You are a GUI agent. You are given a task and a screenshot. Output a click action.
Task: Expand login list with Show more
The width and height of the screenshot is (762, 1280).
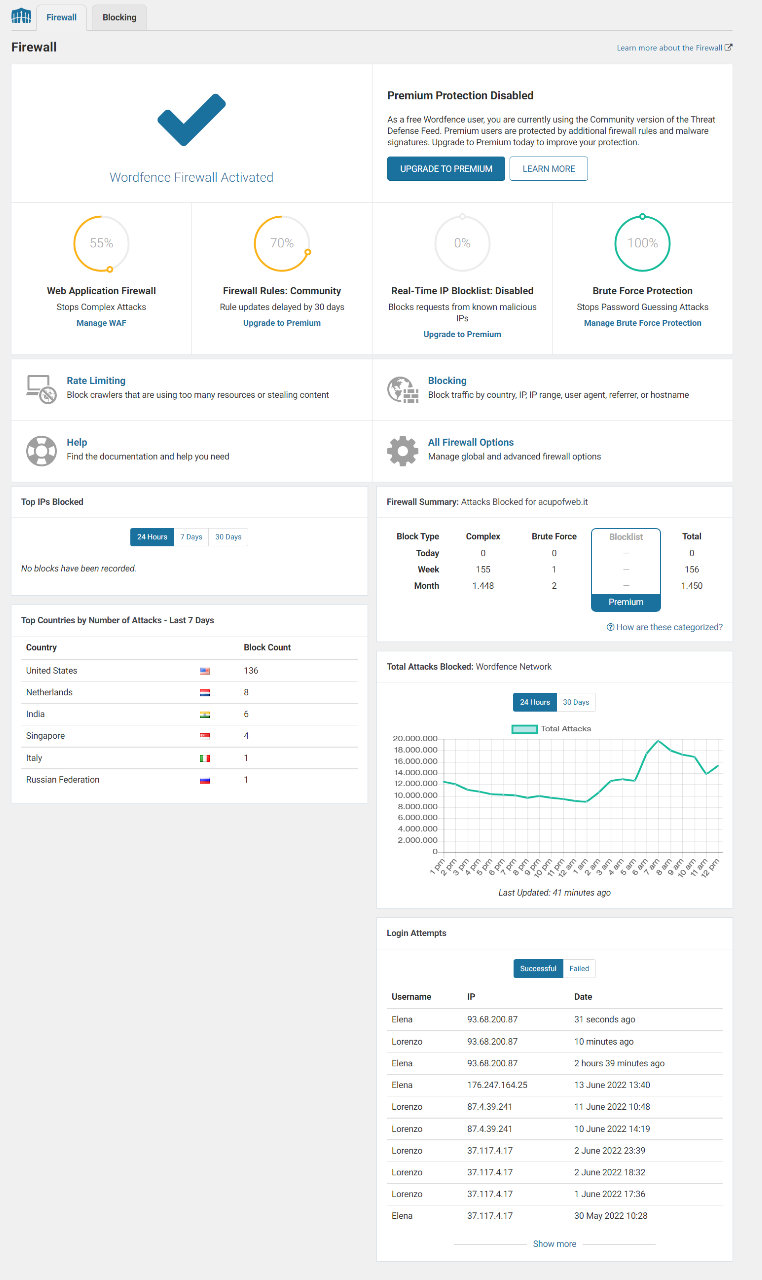[554, 1244]
